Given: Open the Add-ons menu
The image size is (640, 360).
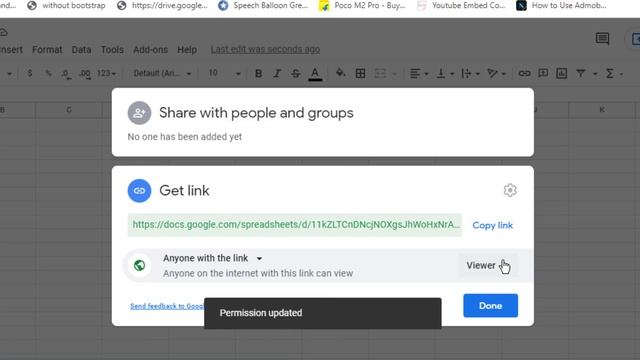Looking at the screenshot, I should point(150,50).
